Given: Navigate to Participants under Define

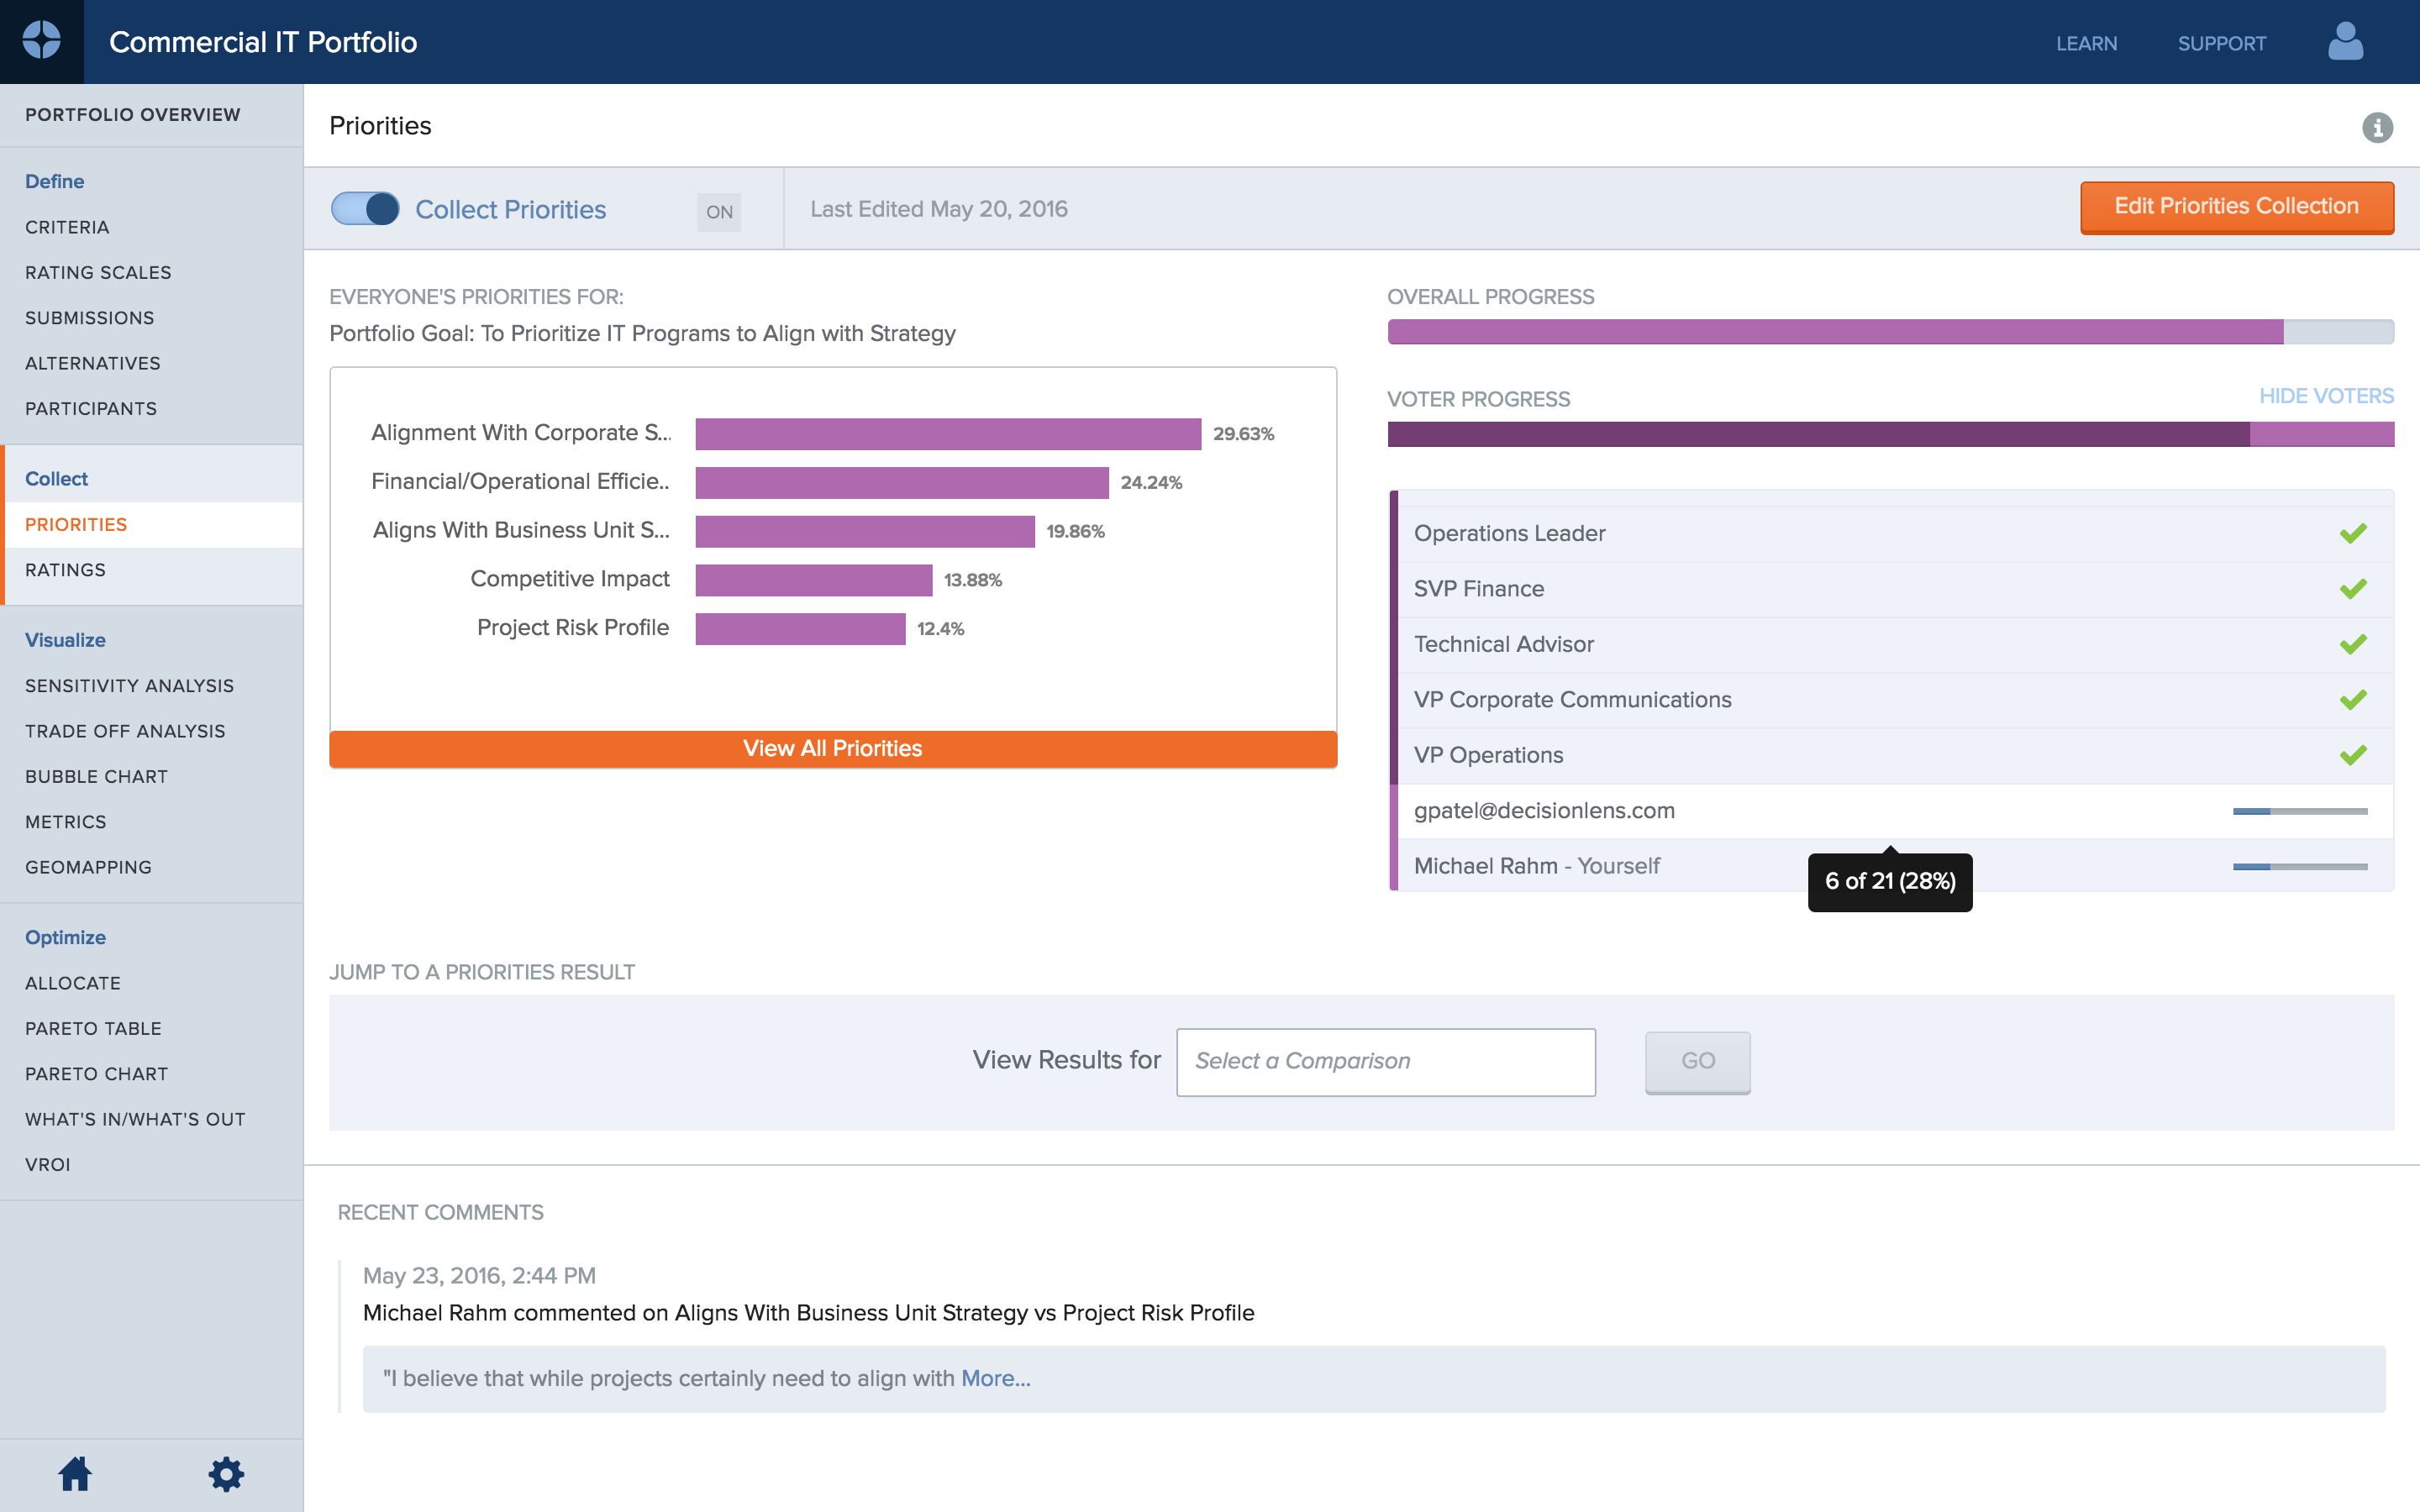Looking at the screenshot, I should [x=89, y=407].
